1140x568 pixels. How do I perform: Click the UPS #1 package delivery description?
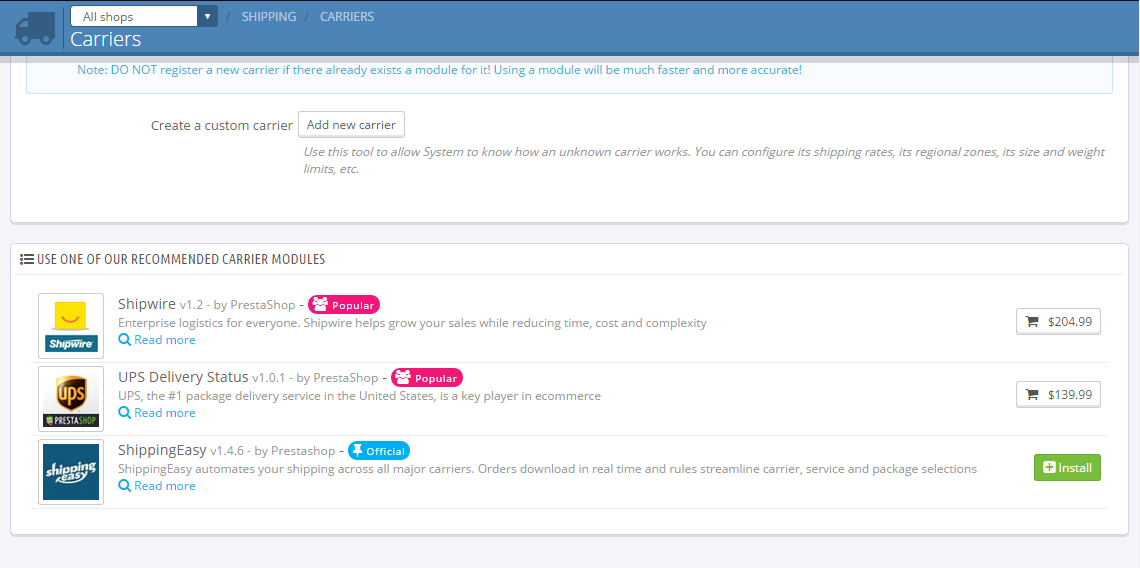pos(359,396)
